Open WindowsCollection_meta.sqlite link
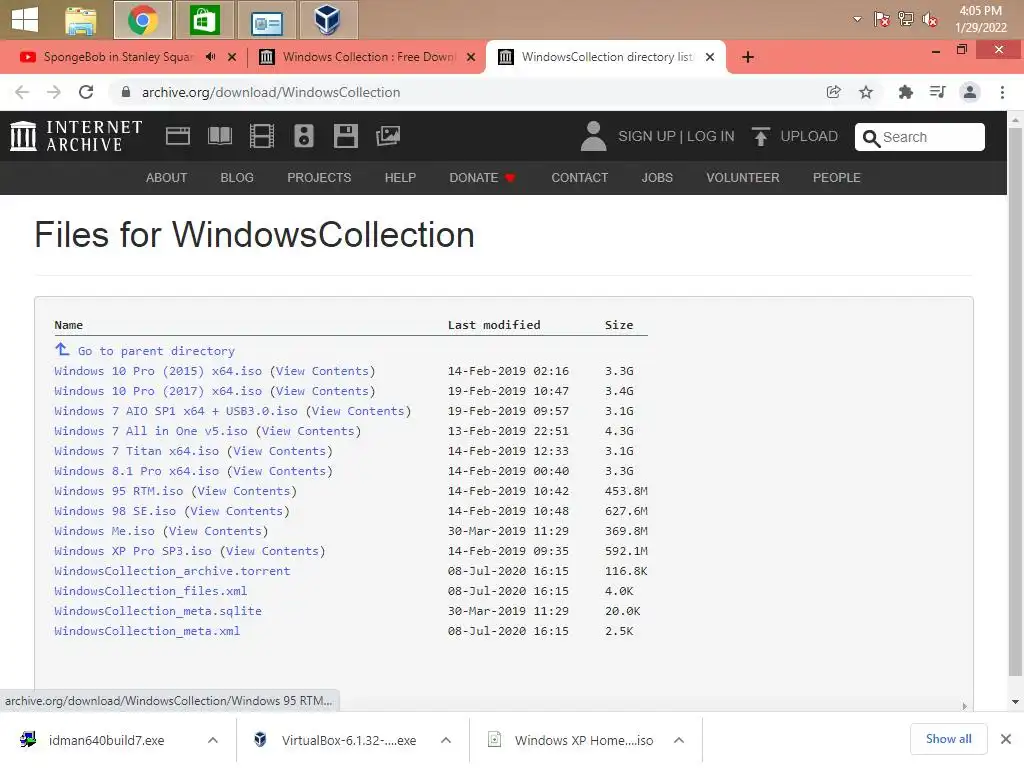The image size is (1024, 768). coord(158,611)
